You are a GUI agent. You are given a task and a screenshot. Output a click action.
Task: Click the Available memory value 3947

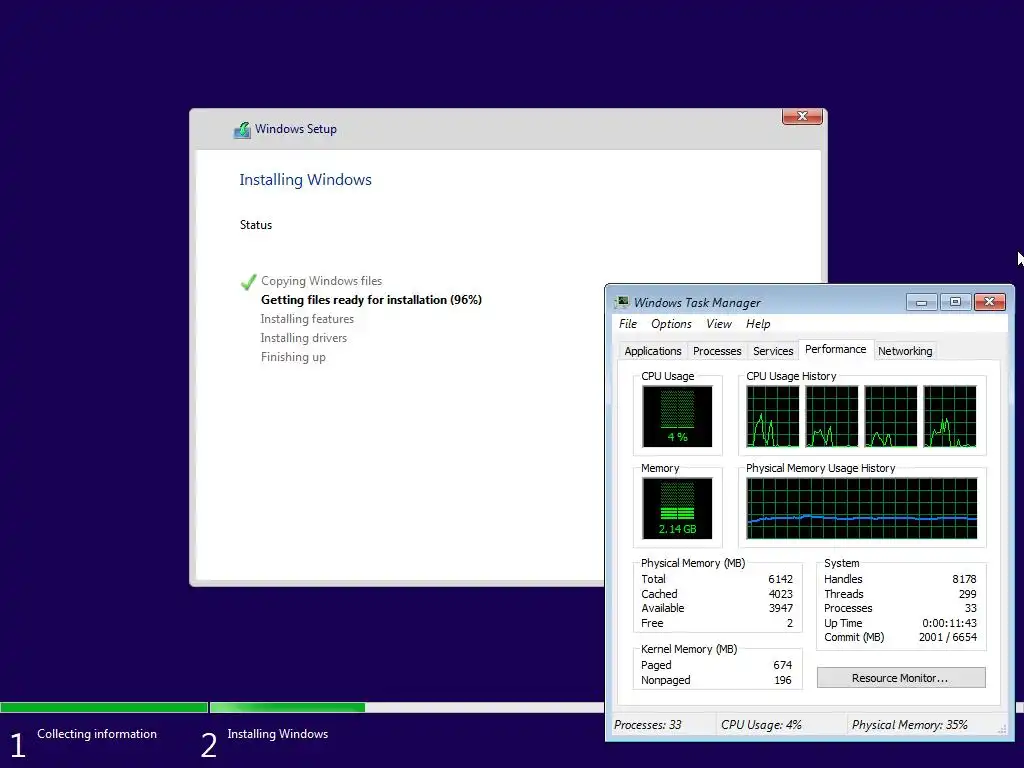coord(780,608)
